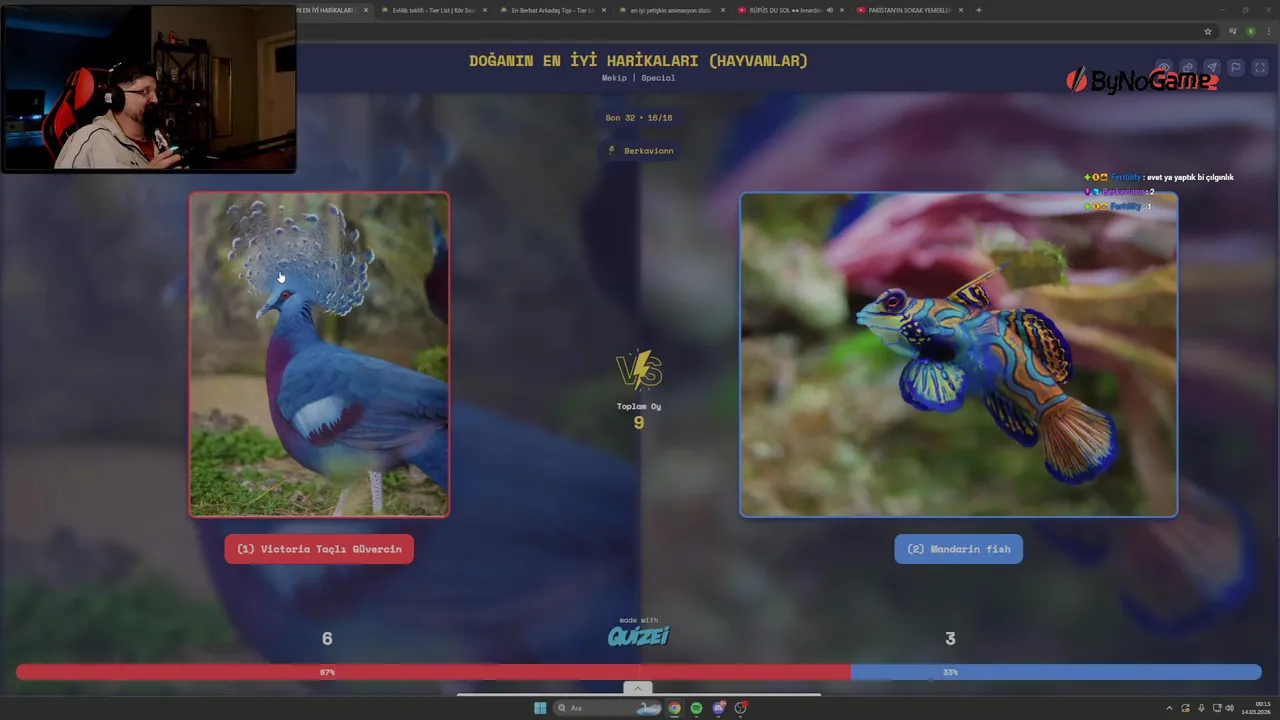Click the blue 33% vote bar
The image size is (1280, 720).
(x=1056, y=672)
